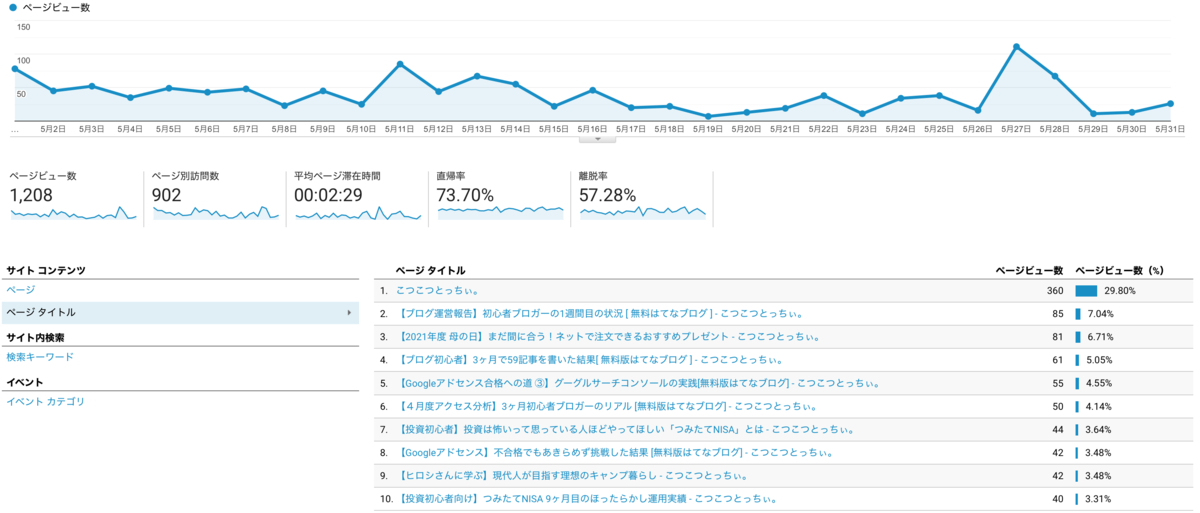Select the 平均ページ滞在時間 00:02:29 metric

358,198
